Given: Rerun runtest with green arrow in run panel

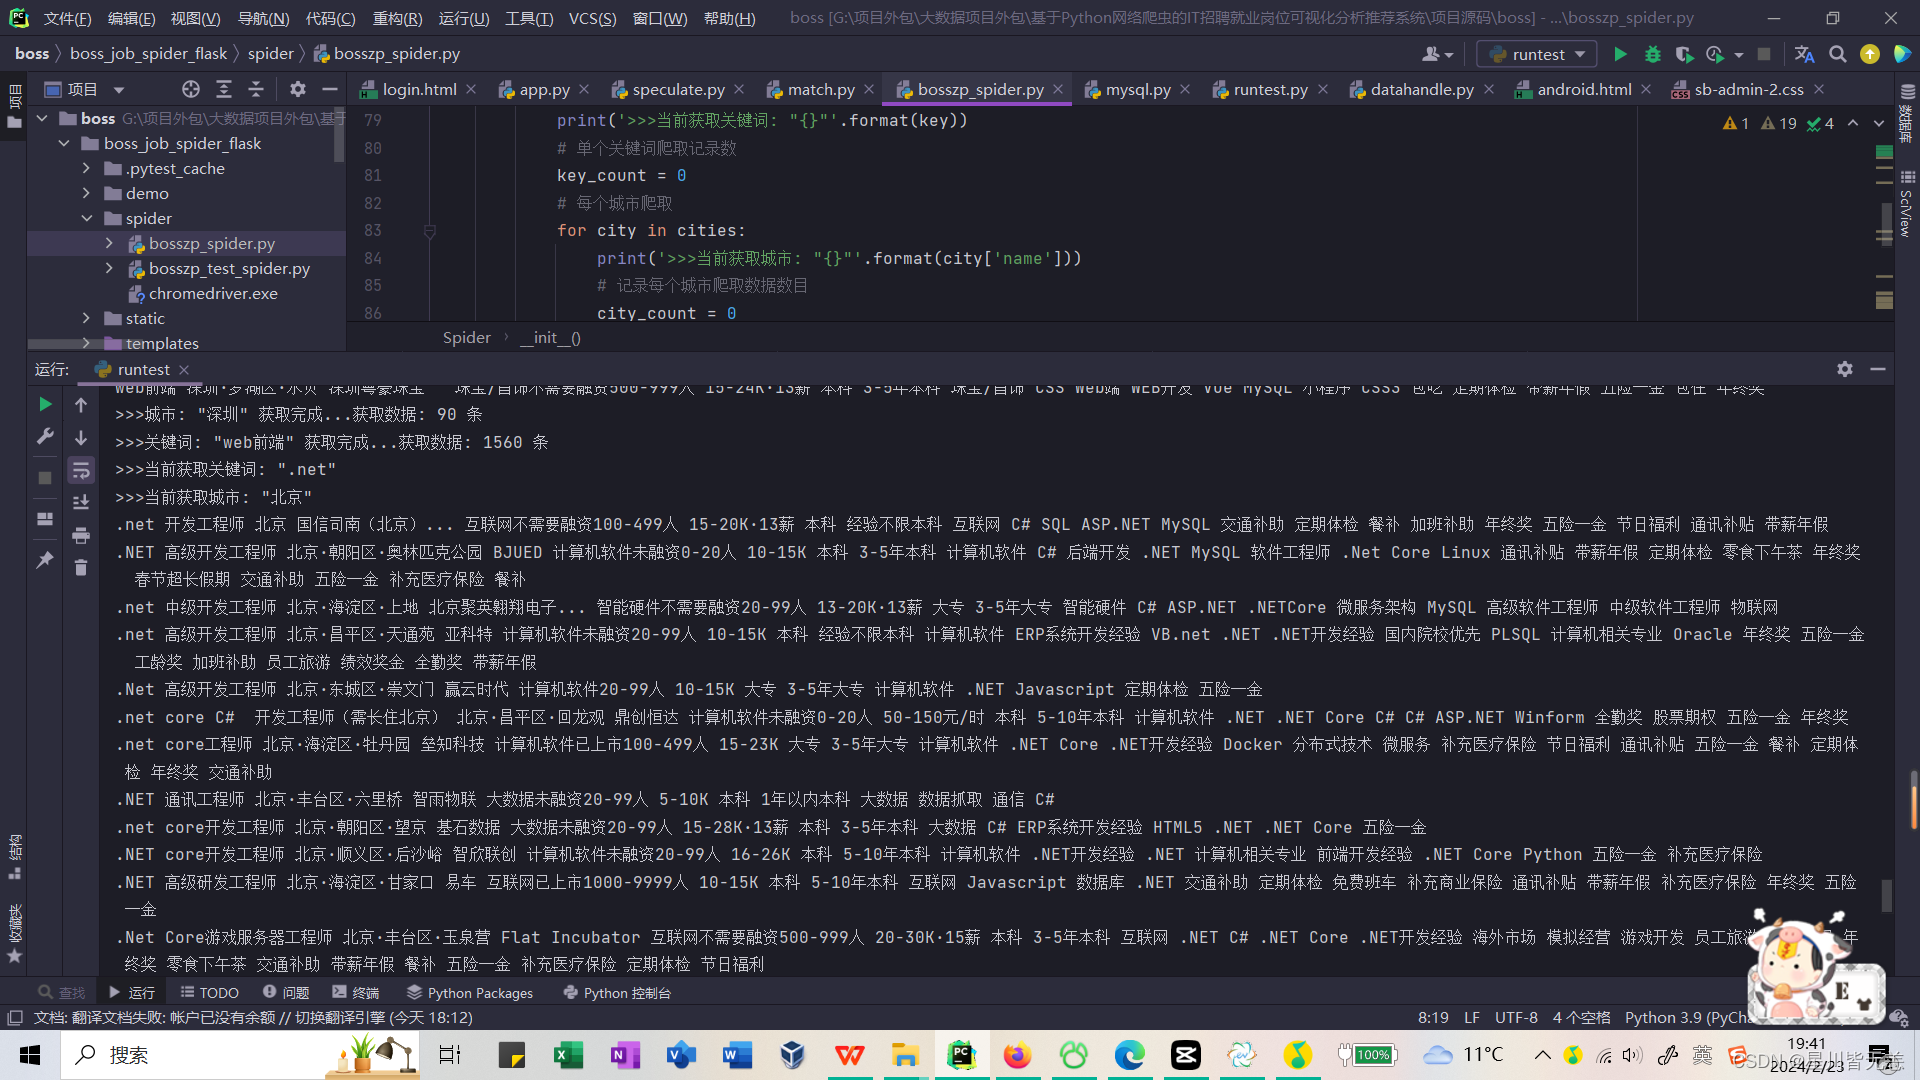Looking at the screenshot, I should [45, 404].
